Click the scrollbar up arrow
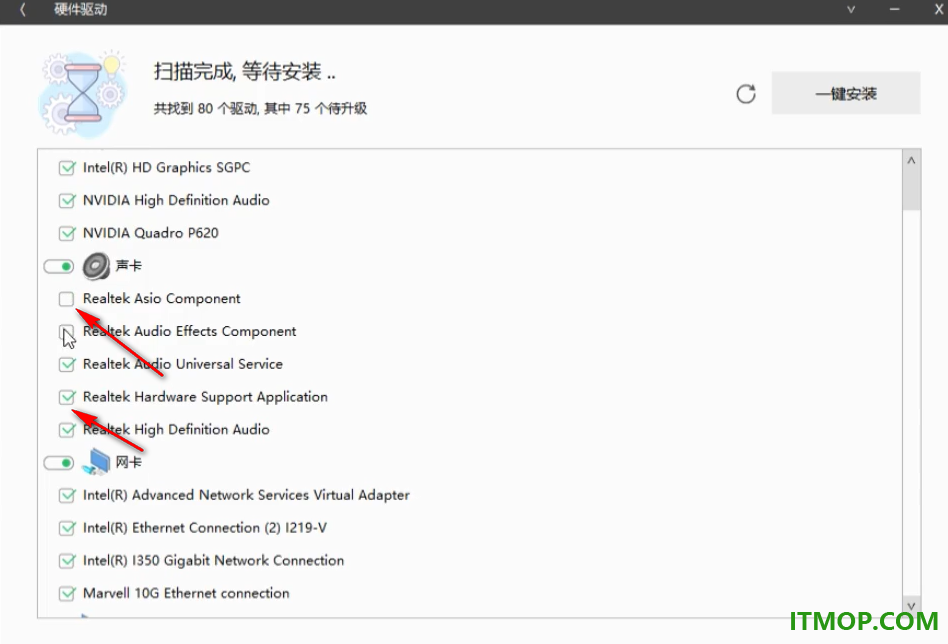Screen dimensions: 948x644 pos(911,161)
